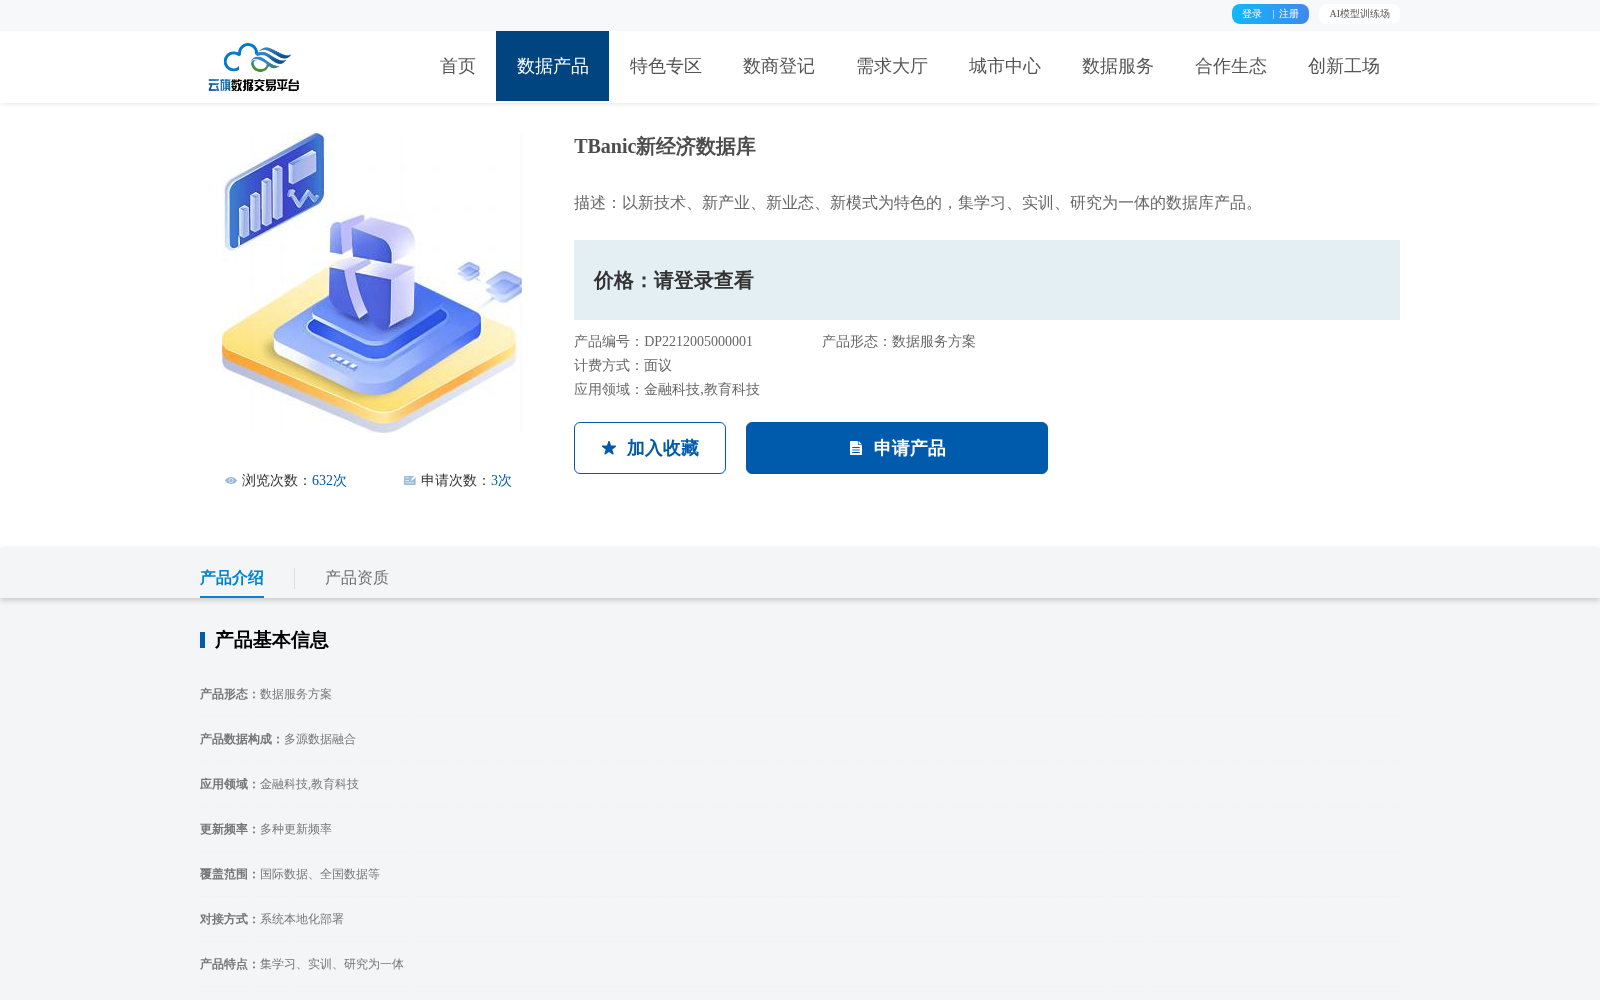
Task: Select the product number DP2212005000001
Action: 698,342
